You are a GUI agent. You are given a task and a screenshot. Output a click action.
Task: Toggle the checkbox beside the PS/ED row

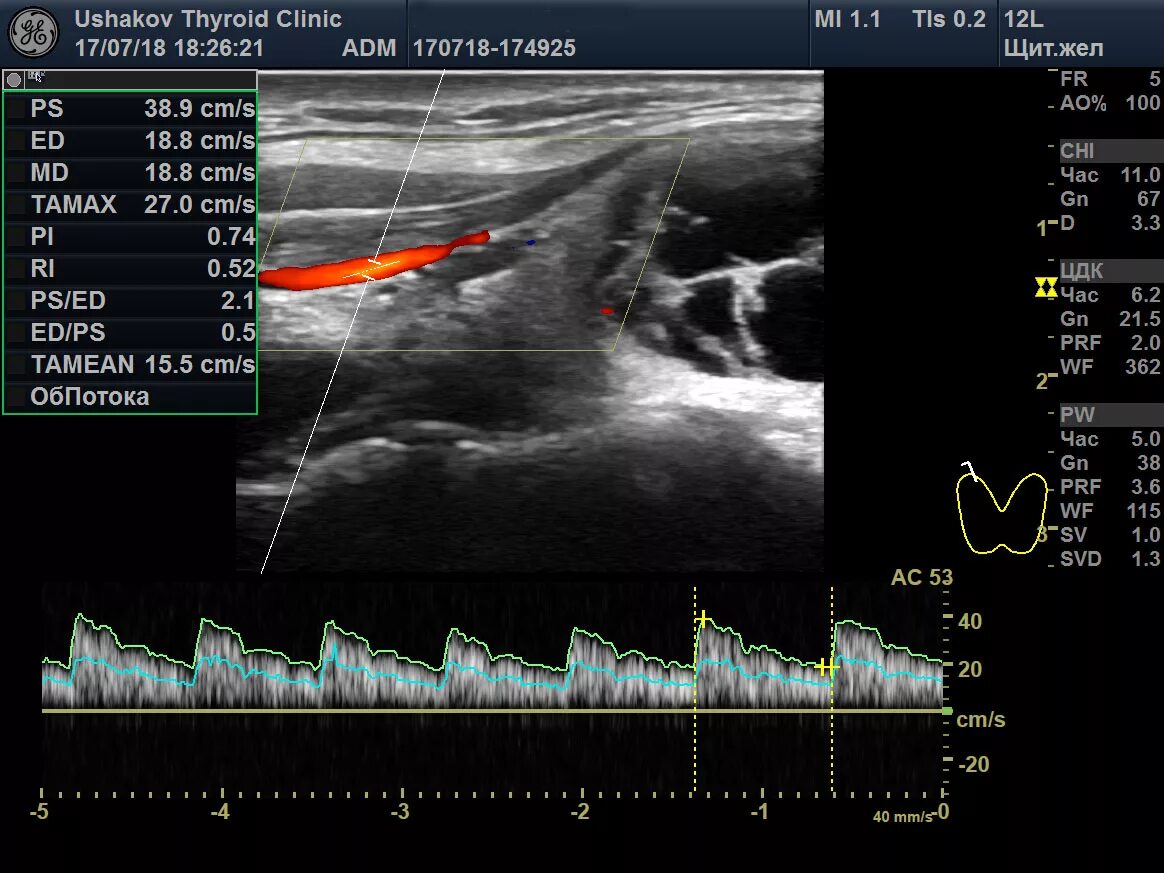(x=16, y=301)
